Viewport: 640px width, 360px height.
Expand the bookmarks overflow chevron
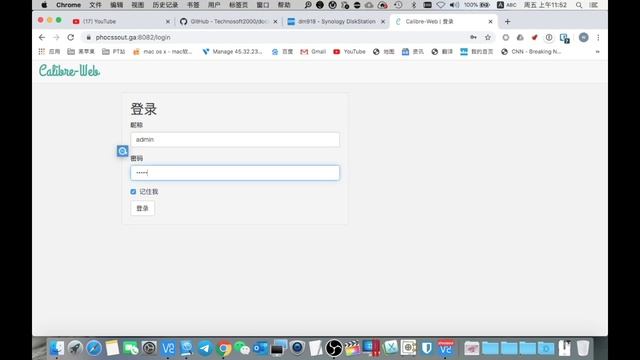(x=598, y=51)
